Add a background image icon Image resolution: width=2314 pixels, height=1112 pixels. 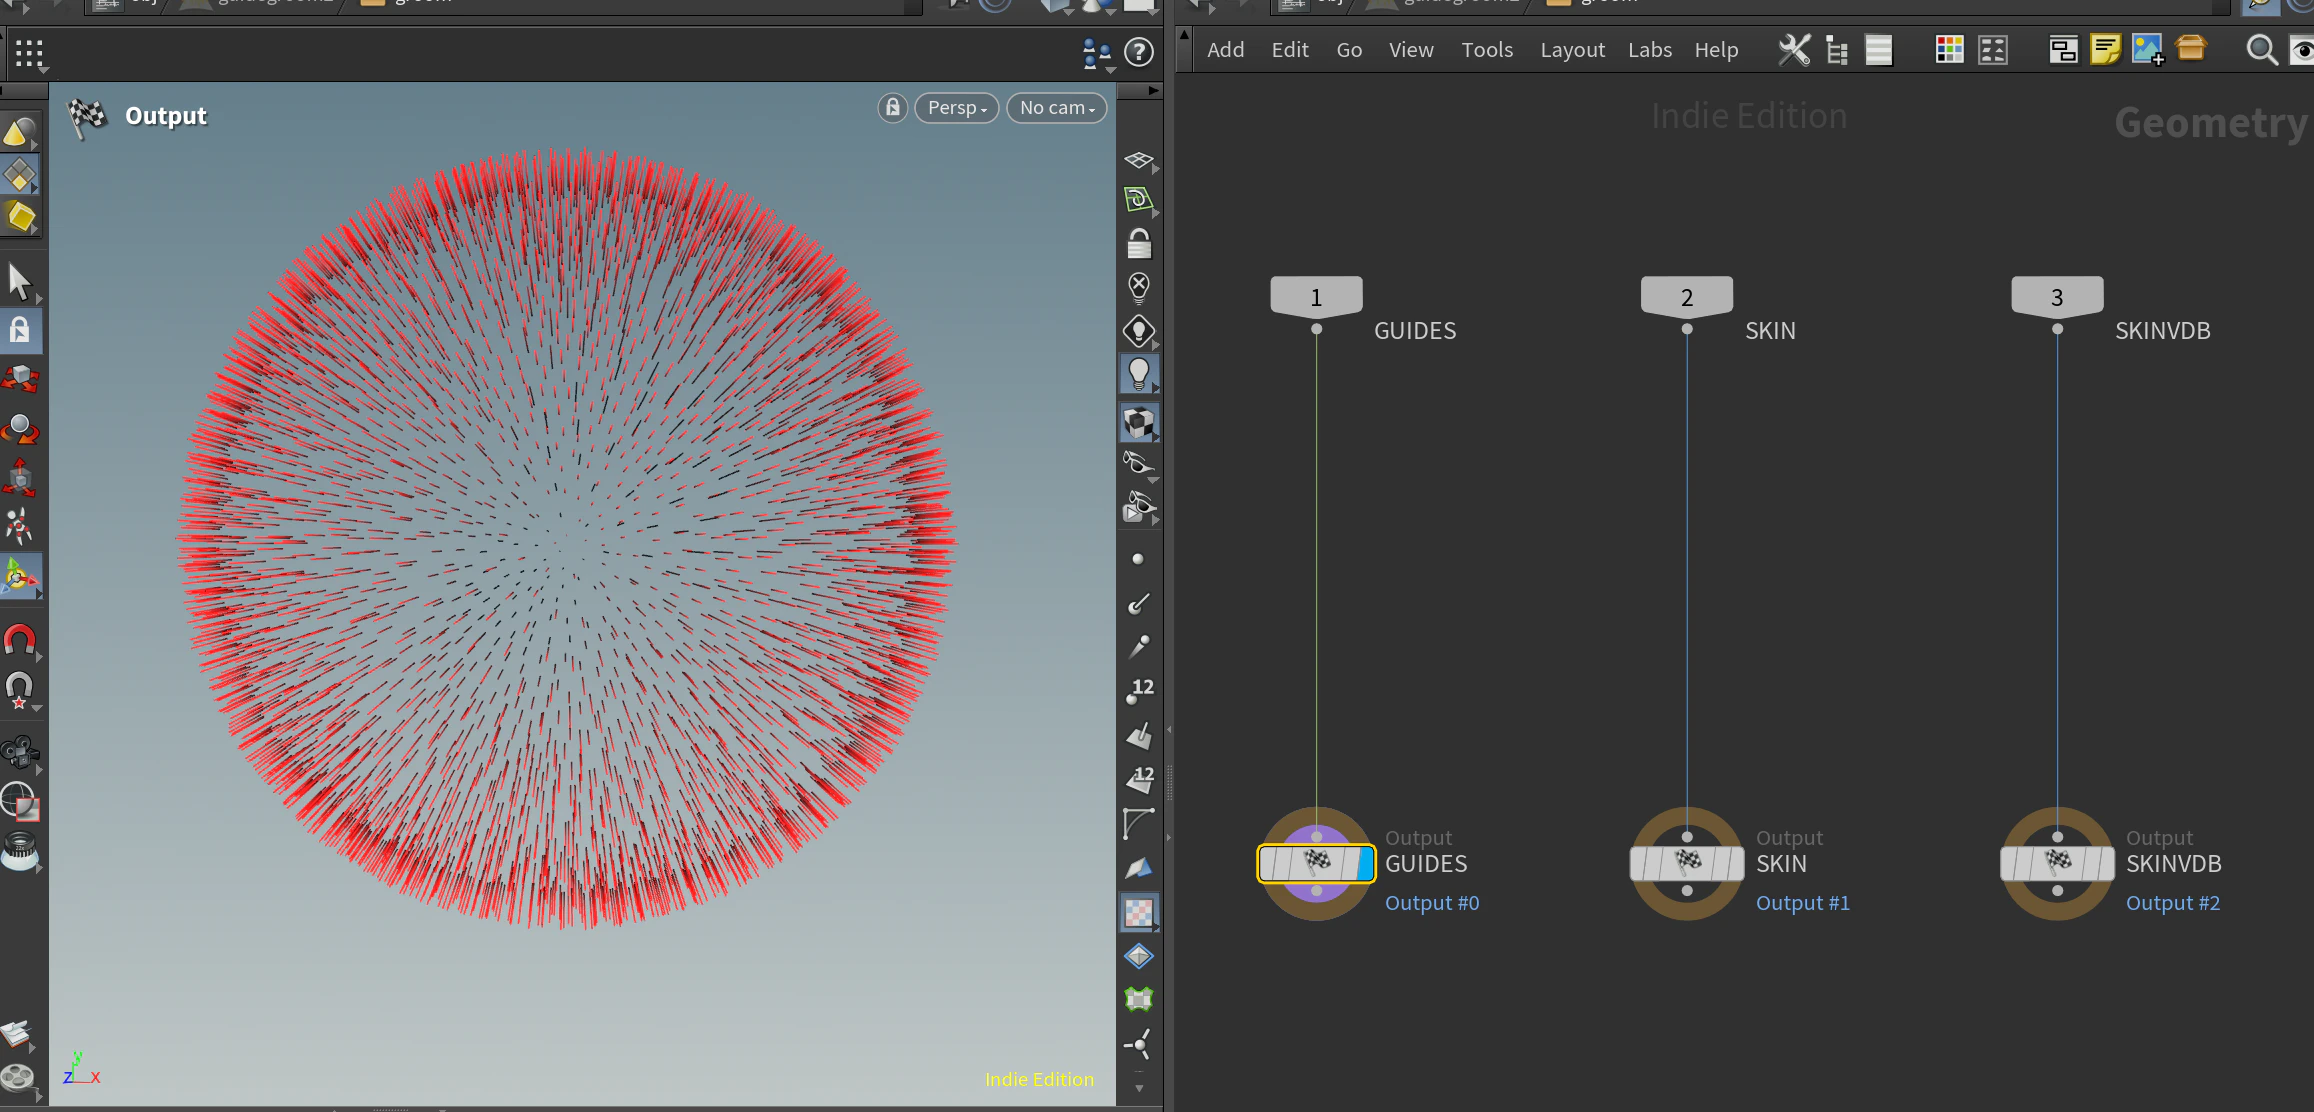2148,50
